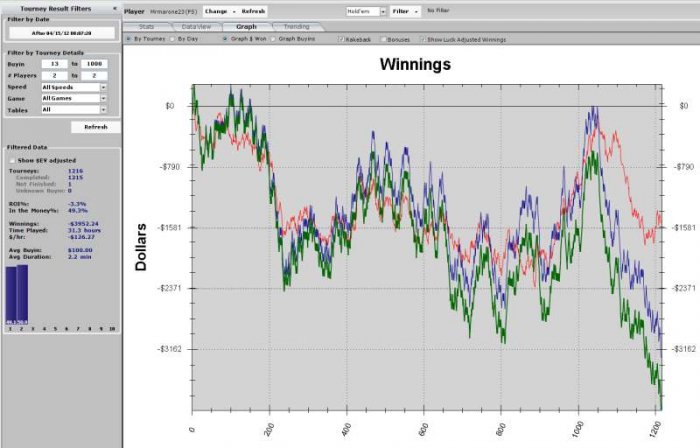Toggle Show Luck Adjusted Winnings

pyautogui.click(x=421, y=39)
